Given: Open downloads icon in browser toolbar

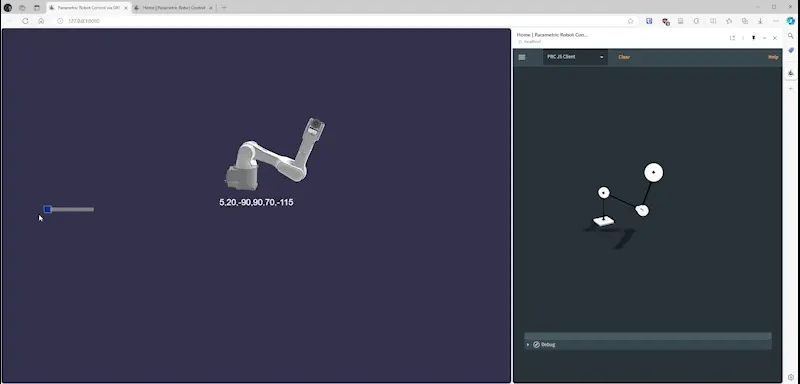Looking at the screenshot, I should pos(760,21).
